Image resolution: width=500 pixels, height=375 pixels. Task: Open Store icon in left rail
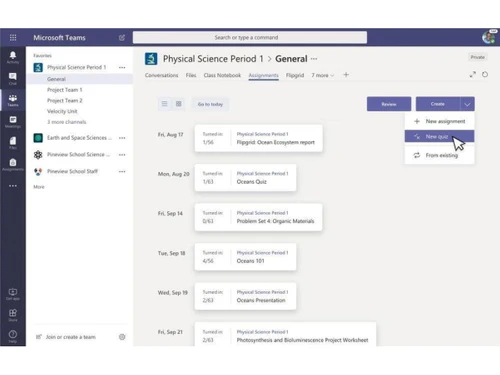coord(13,315)
